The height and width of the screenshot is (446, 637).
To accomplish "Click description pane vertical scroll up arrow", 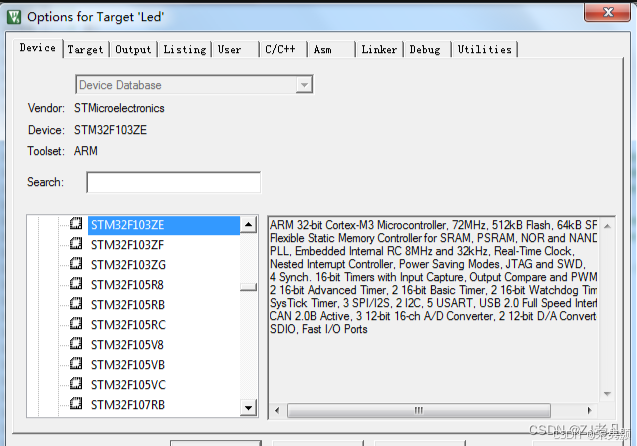I will pyautogui.click(x=607, y=226).
